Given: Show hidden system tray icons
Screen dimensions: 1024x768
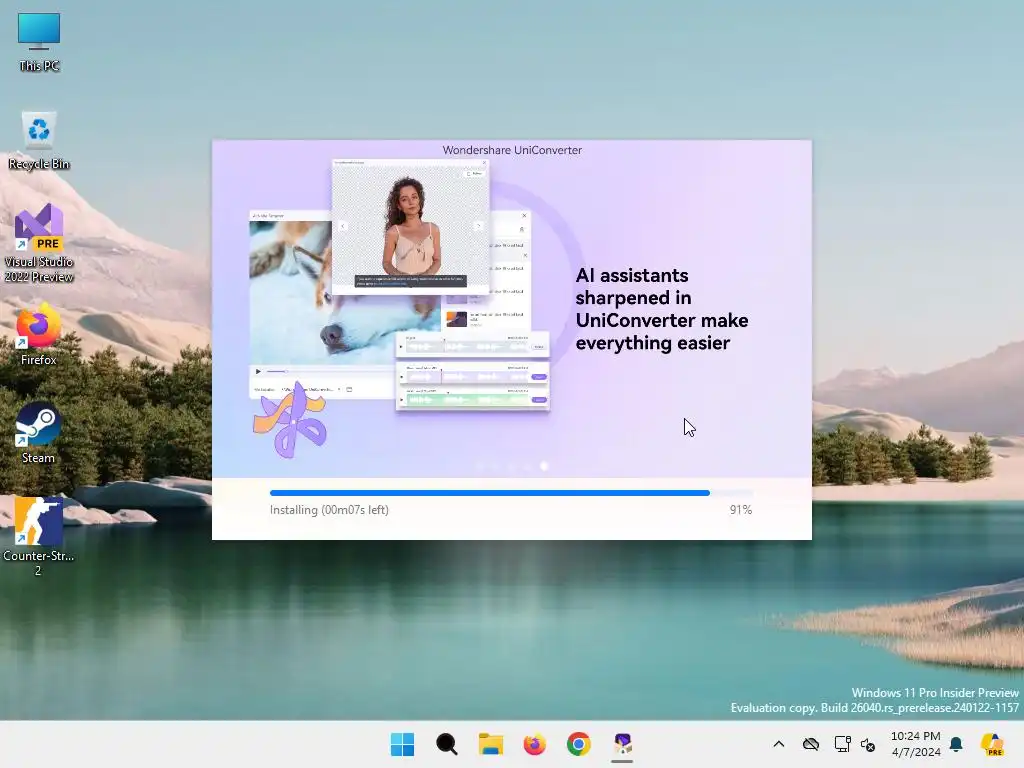Looking at the screenshot, I should [778, 744].
